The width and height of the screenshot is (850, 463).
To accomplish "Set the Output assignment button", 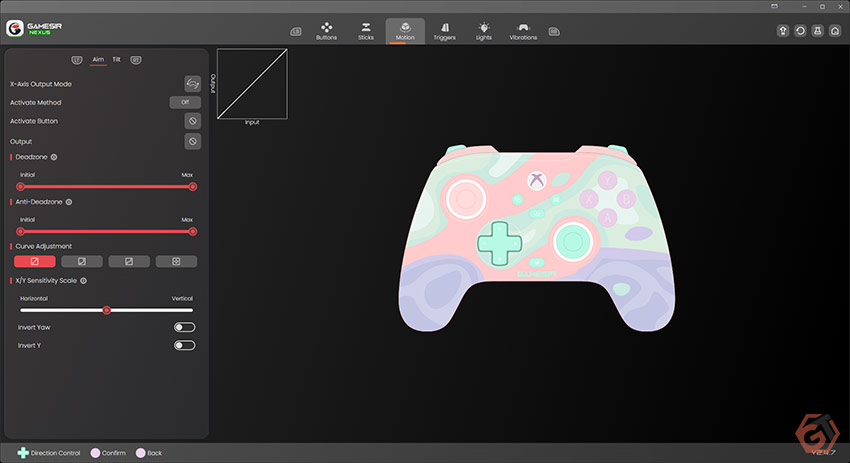I will pos(192,142).
